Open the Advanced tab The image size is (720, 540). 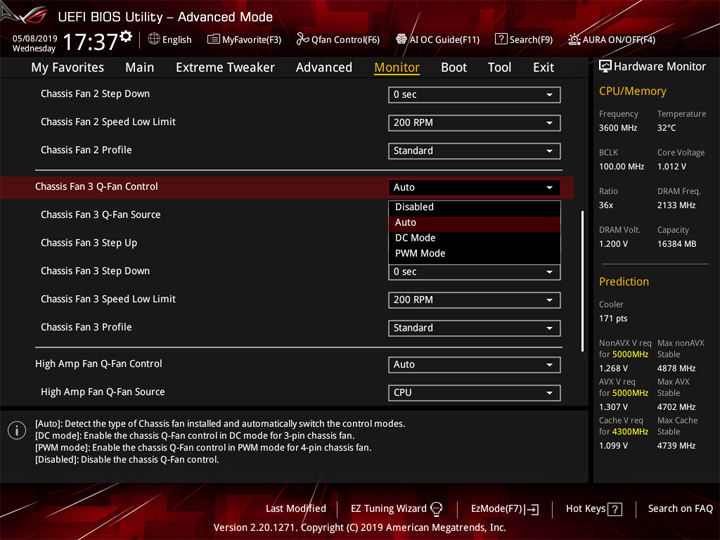click(x=324, y=68)
